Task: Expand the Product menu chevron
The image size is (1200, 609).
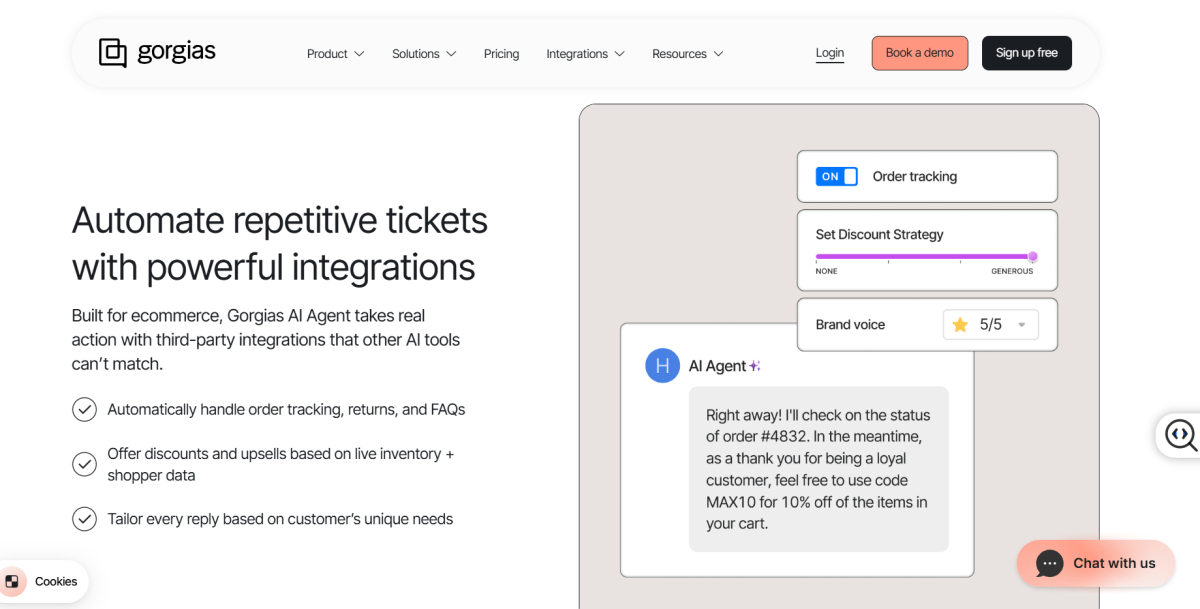Action: pos(359,54)
